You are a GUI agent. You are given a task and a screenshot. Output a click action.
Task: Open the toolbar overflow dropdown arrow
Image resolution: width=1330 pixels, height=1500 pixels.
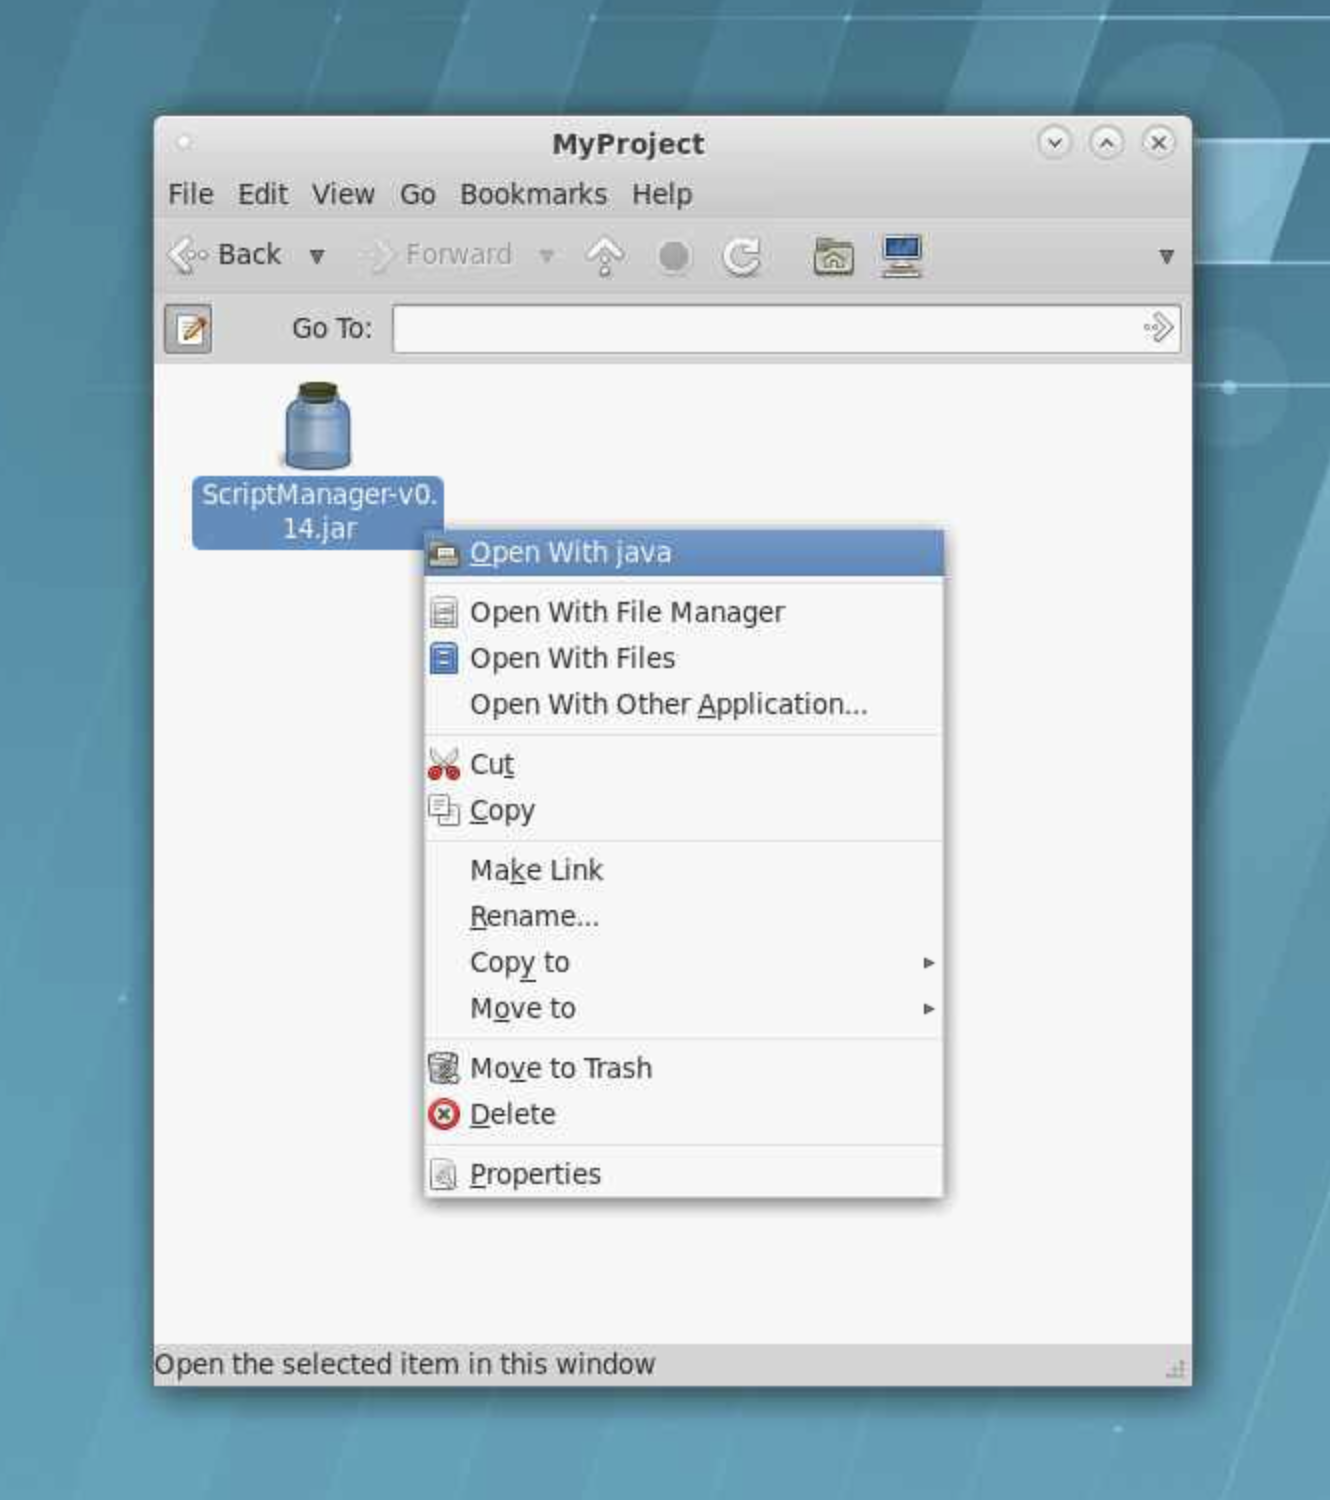tap(1165, 257)
